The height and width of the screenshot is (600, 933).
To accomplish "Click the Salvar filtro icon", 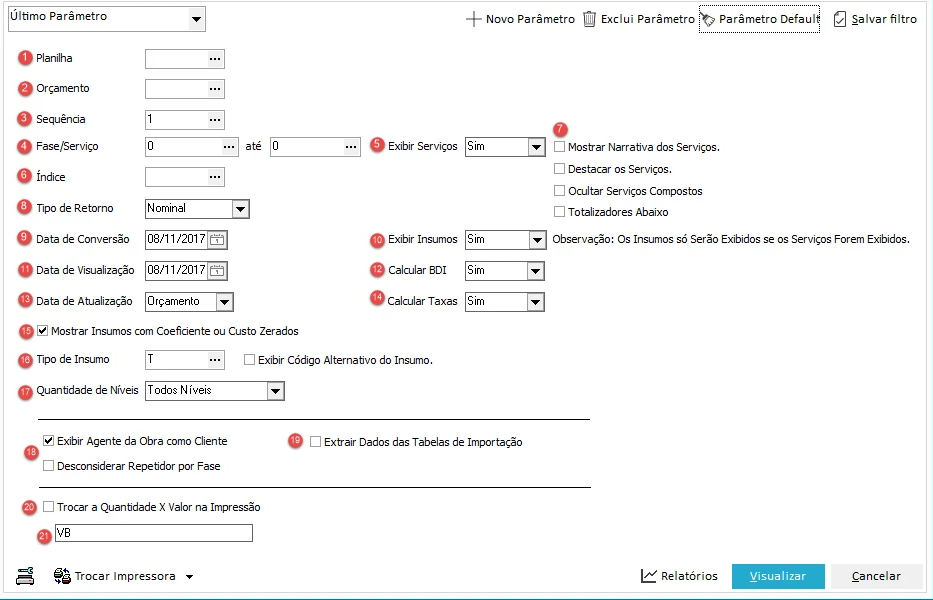I will tap(840, 19).
